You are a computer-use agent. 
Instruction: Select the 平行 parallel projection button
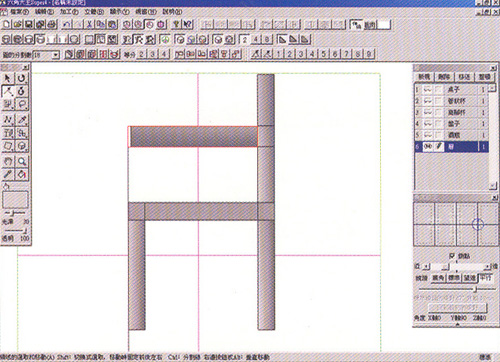[486, 278]
